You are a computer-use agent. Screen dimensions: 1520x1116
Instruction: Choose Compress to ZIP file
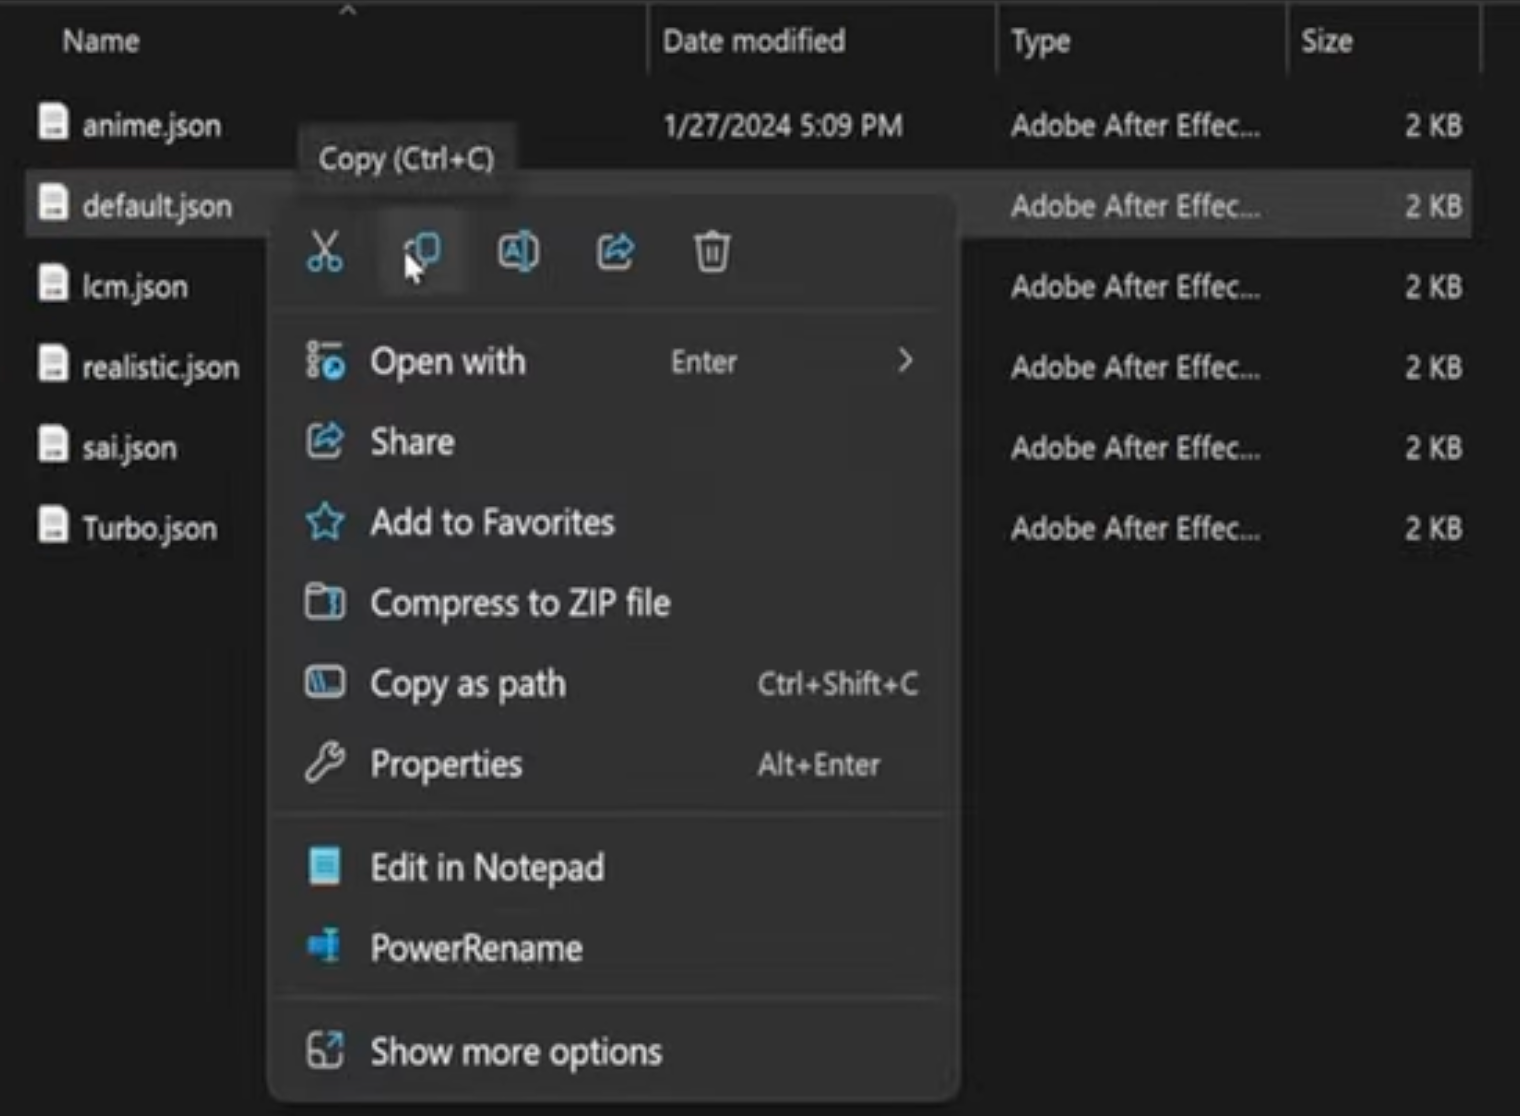point(520,602)
